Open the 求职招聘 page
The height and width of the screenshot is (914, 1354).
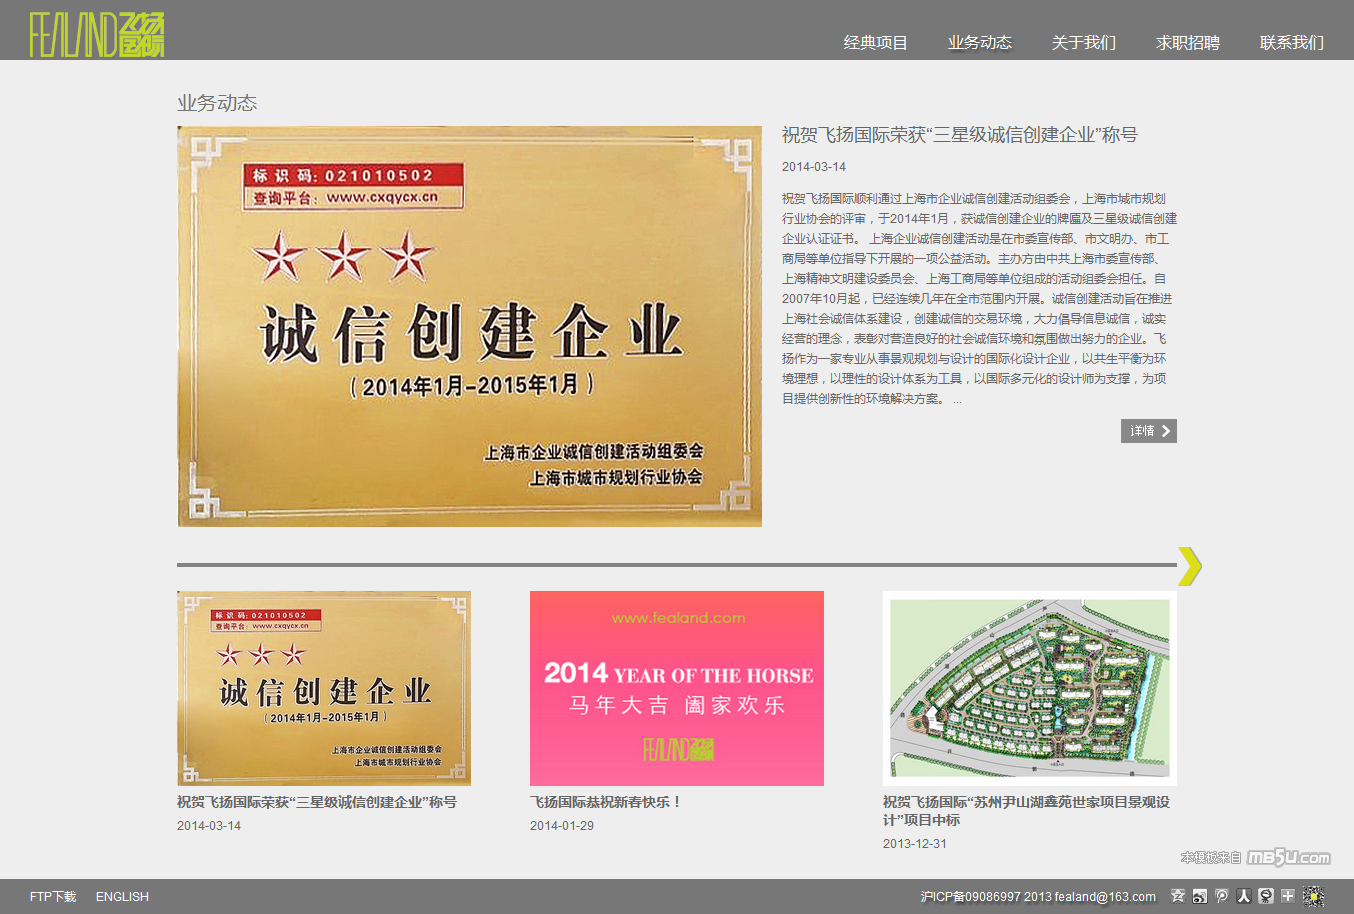pyautogui.click(x=1188, y=42)
